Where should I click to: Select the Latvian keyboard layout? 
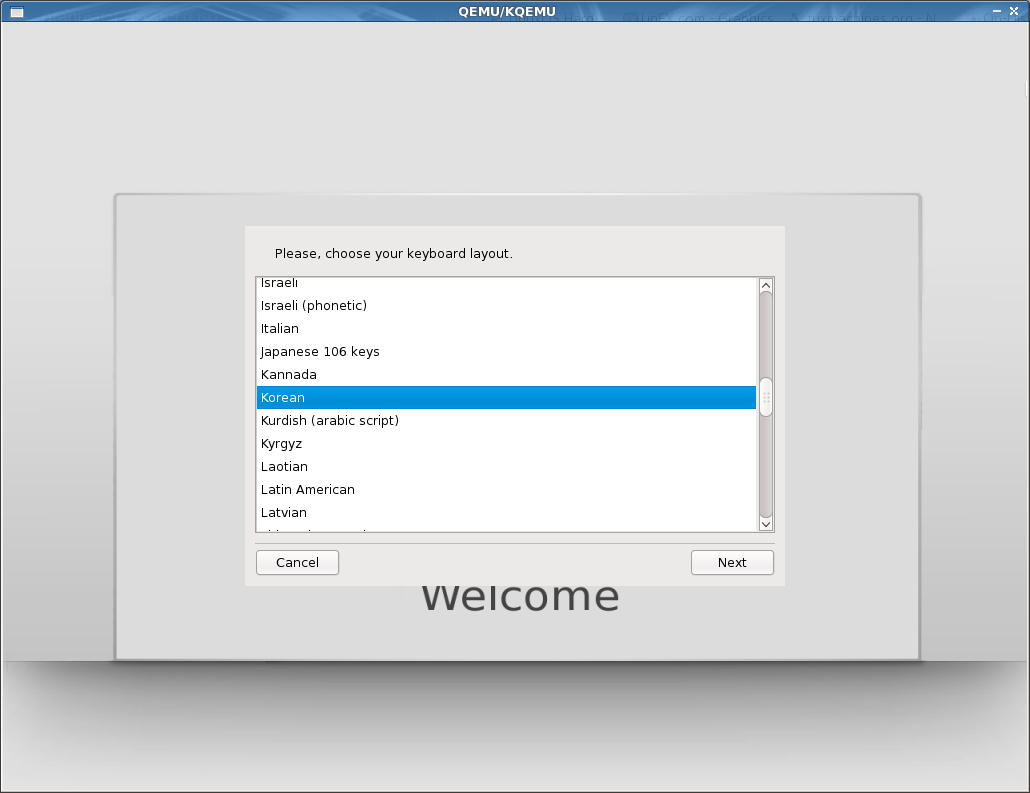tap(506, 512)
